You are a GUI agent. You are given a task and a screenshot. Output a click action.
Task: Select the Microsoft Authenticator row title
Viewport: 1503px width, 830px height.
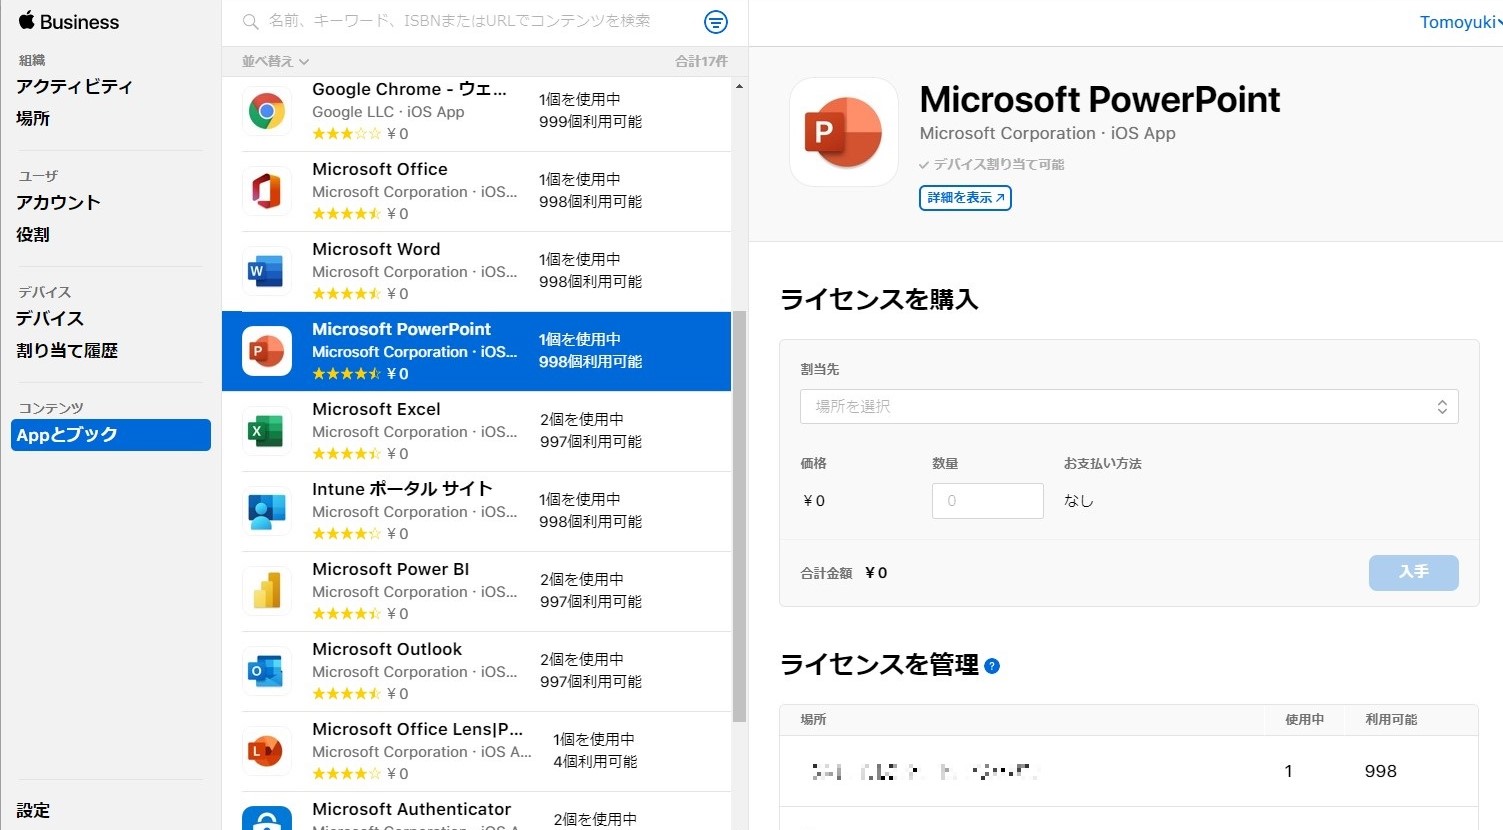(412, 809)
